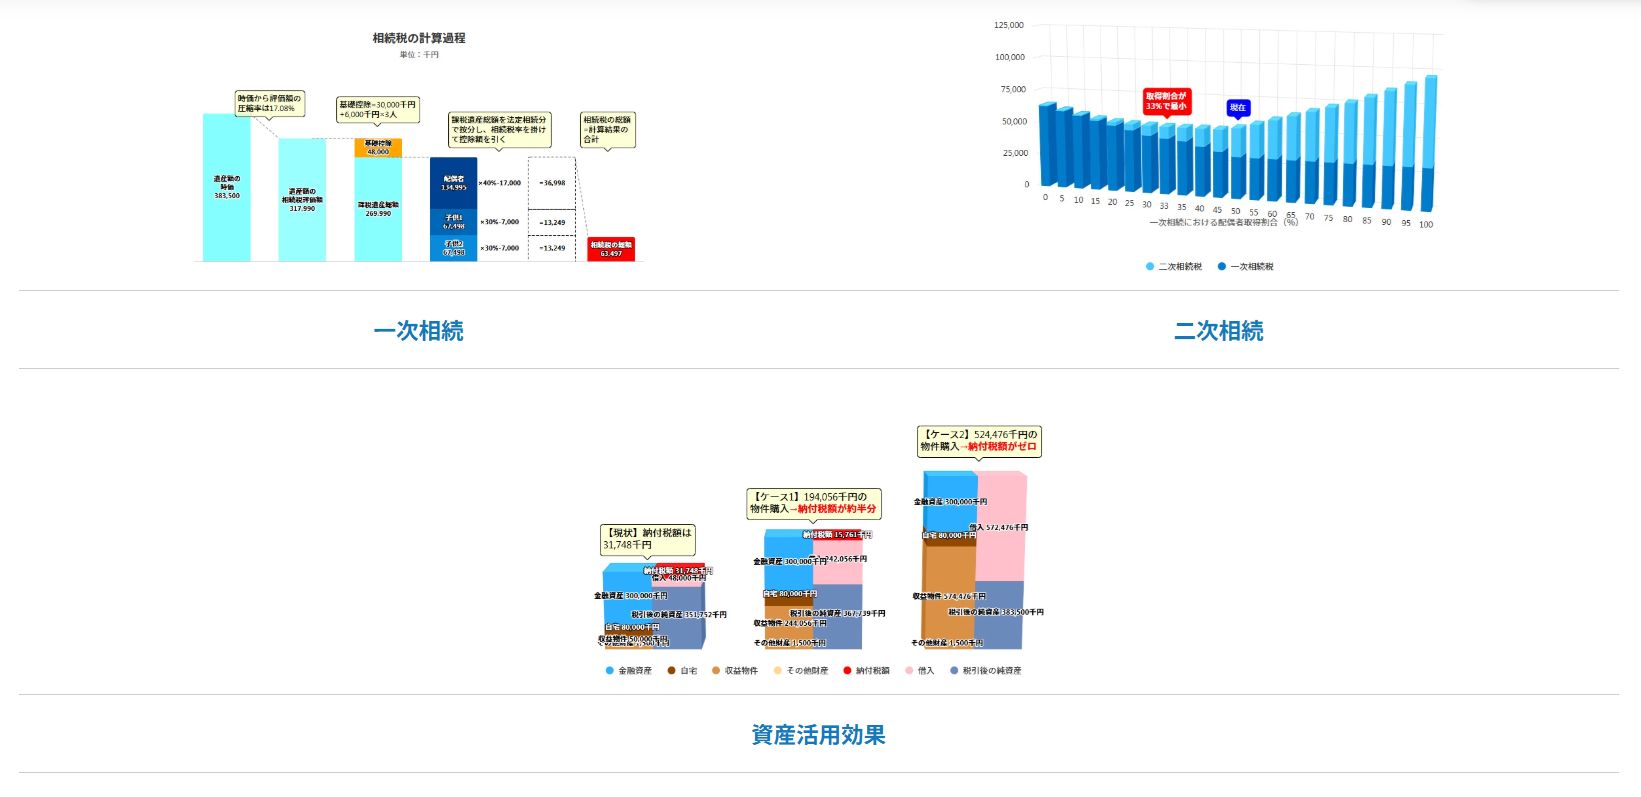The height and width of the screenshot is (797, 1641).
Task: Toggle the 金融資産 legend entry
Action: click(629, 671)
